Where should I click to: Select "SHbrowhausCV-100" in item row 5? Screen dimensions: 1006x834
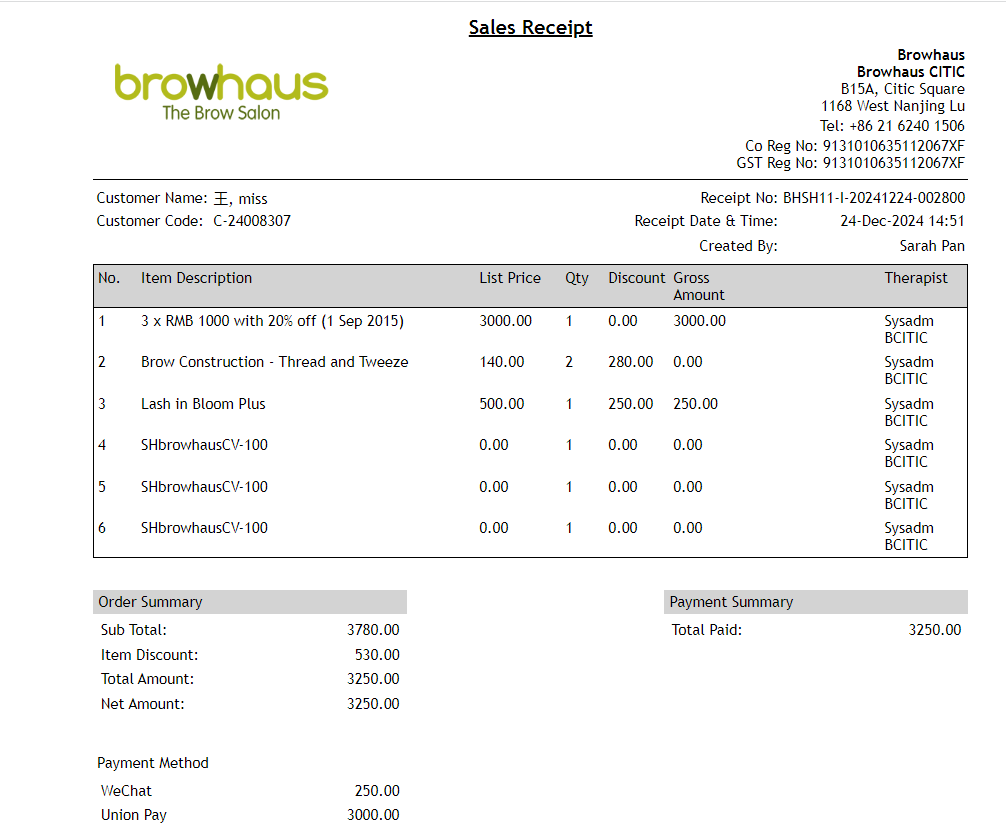pos(204,487)
